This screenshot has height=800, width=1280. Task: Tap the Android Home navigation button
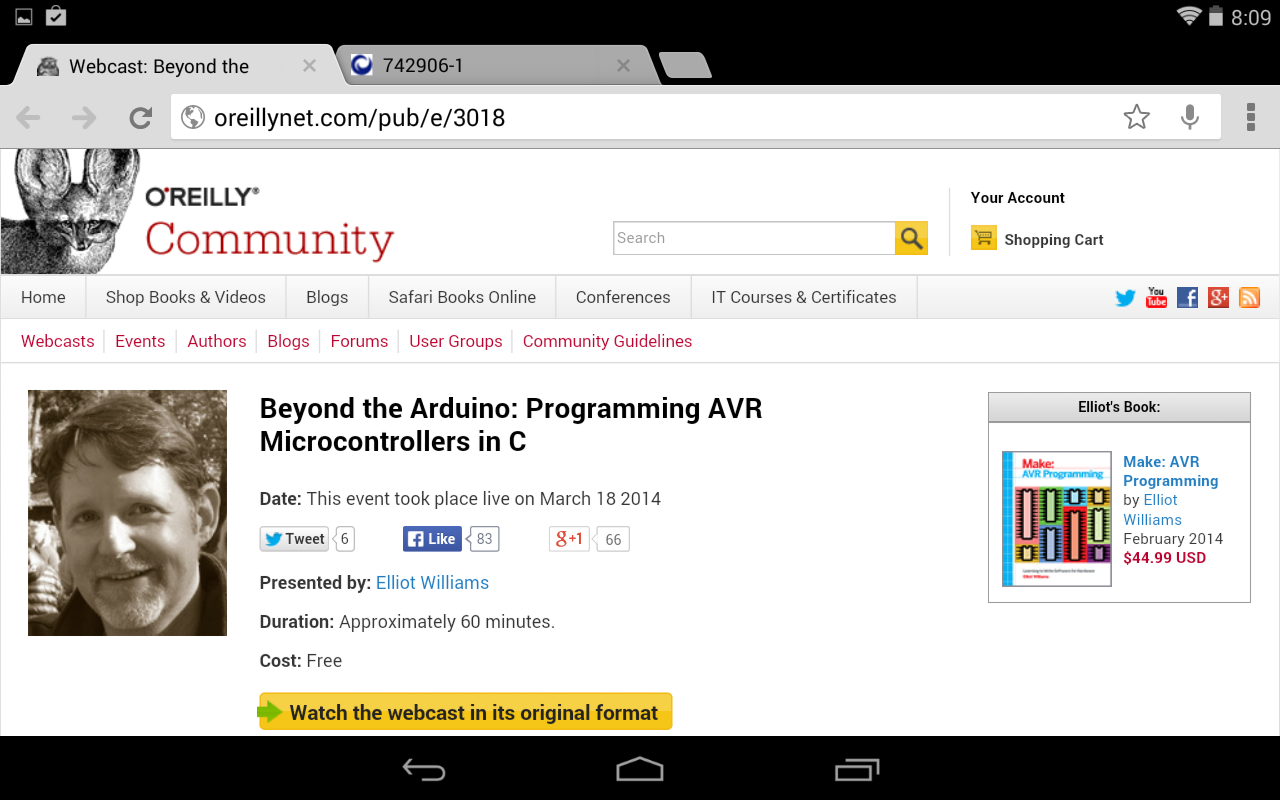(x=640, y=769)
